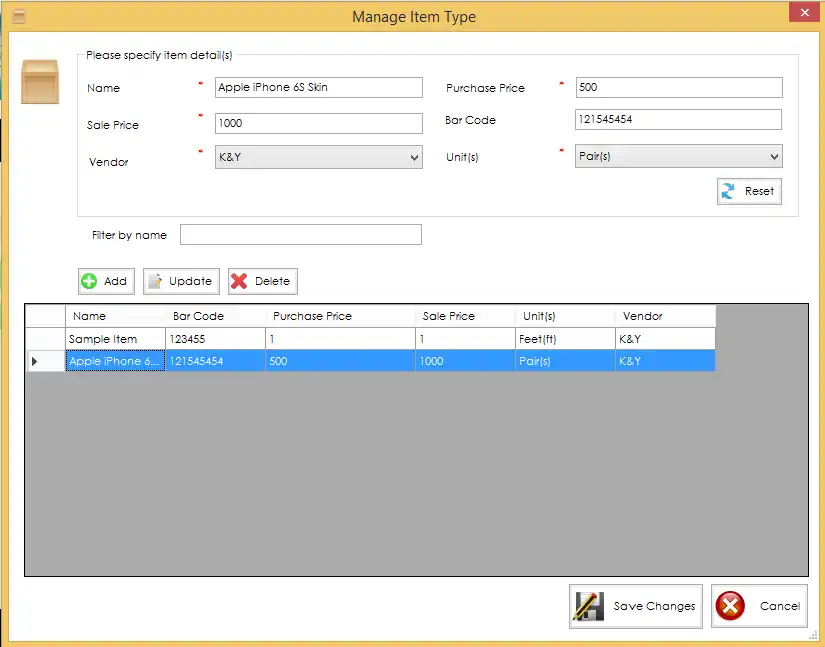The height and width of the screenshot is (647, 825).
Task: Close the Manage Item Type window
Action: (804, 12)
